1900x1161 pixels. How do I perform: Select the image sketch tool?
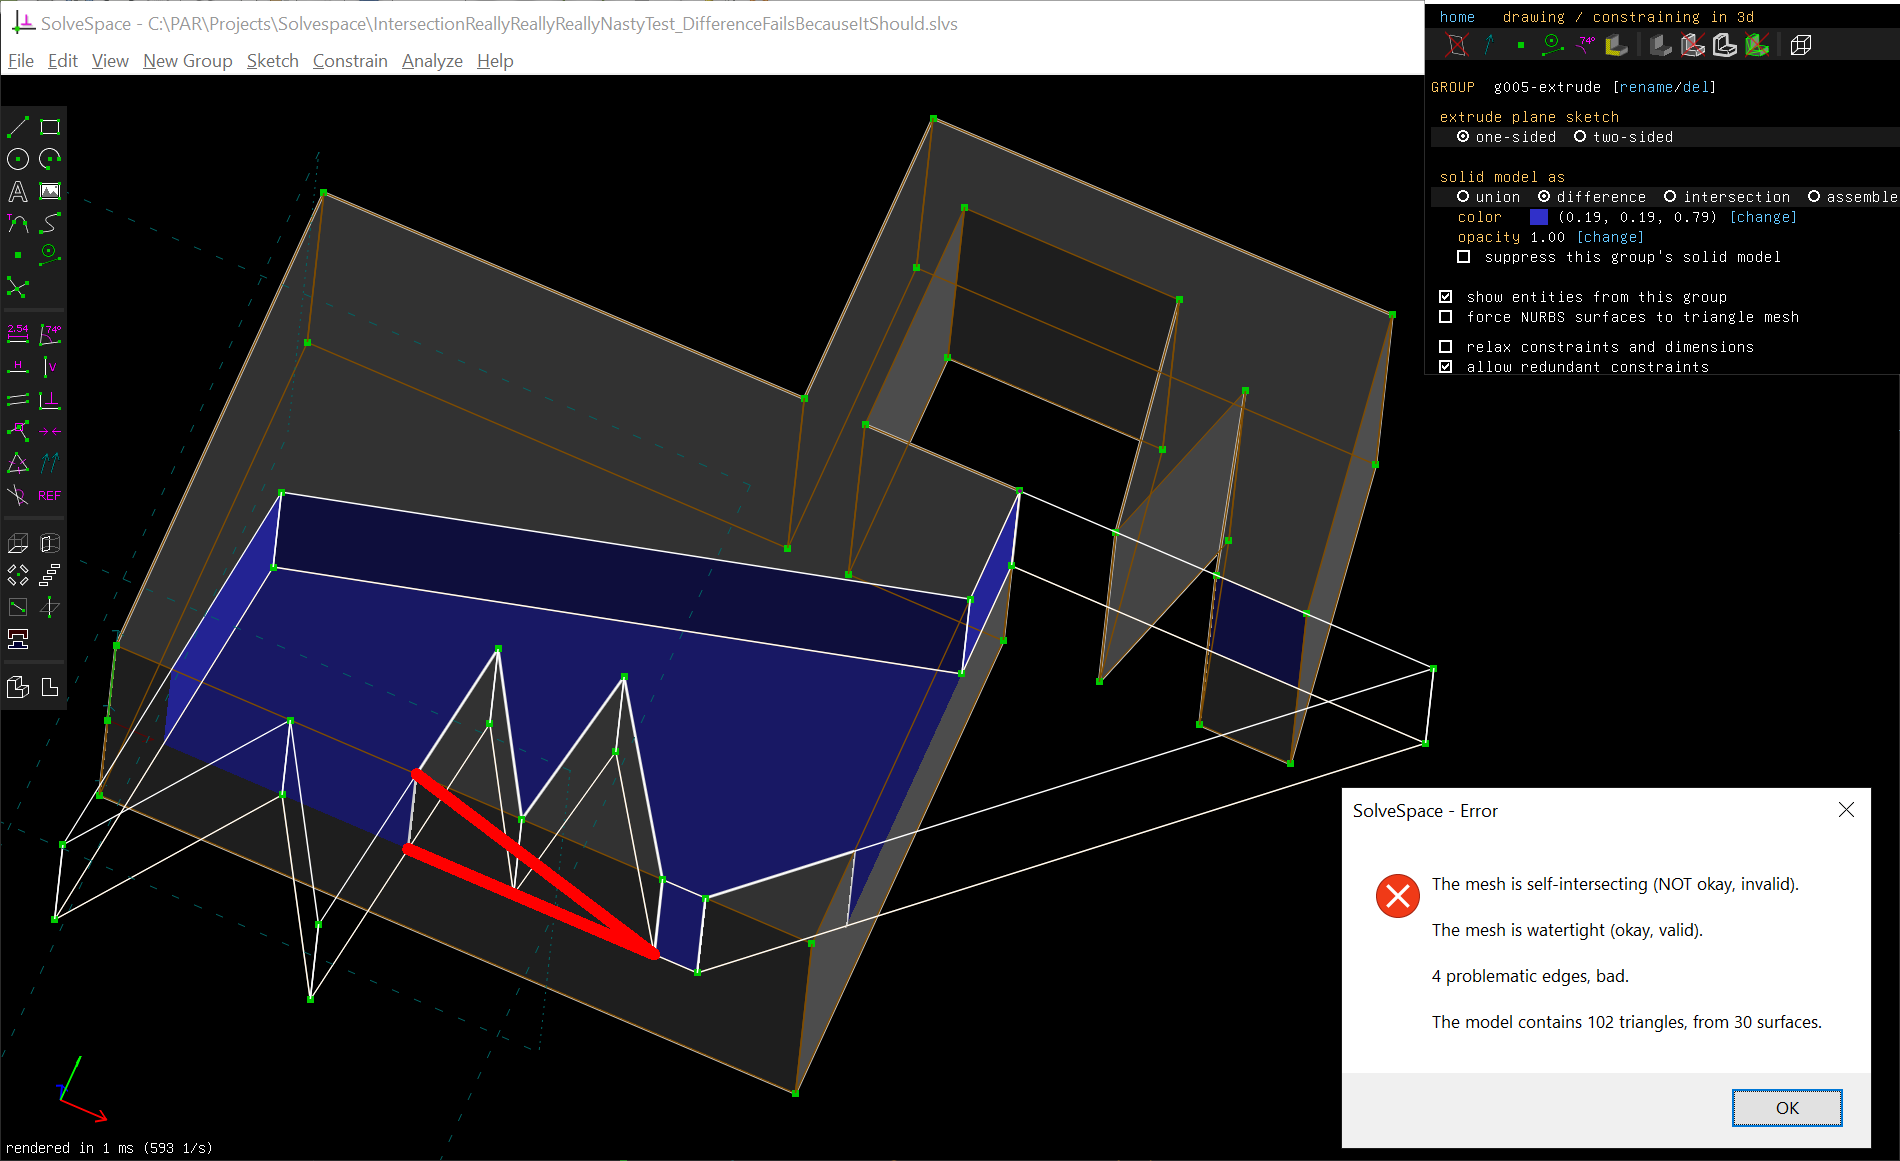pos(50,191)
